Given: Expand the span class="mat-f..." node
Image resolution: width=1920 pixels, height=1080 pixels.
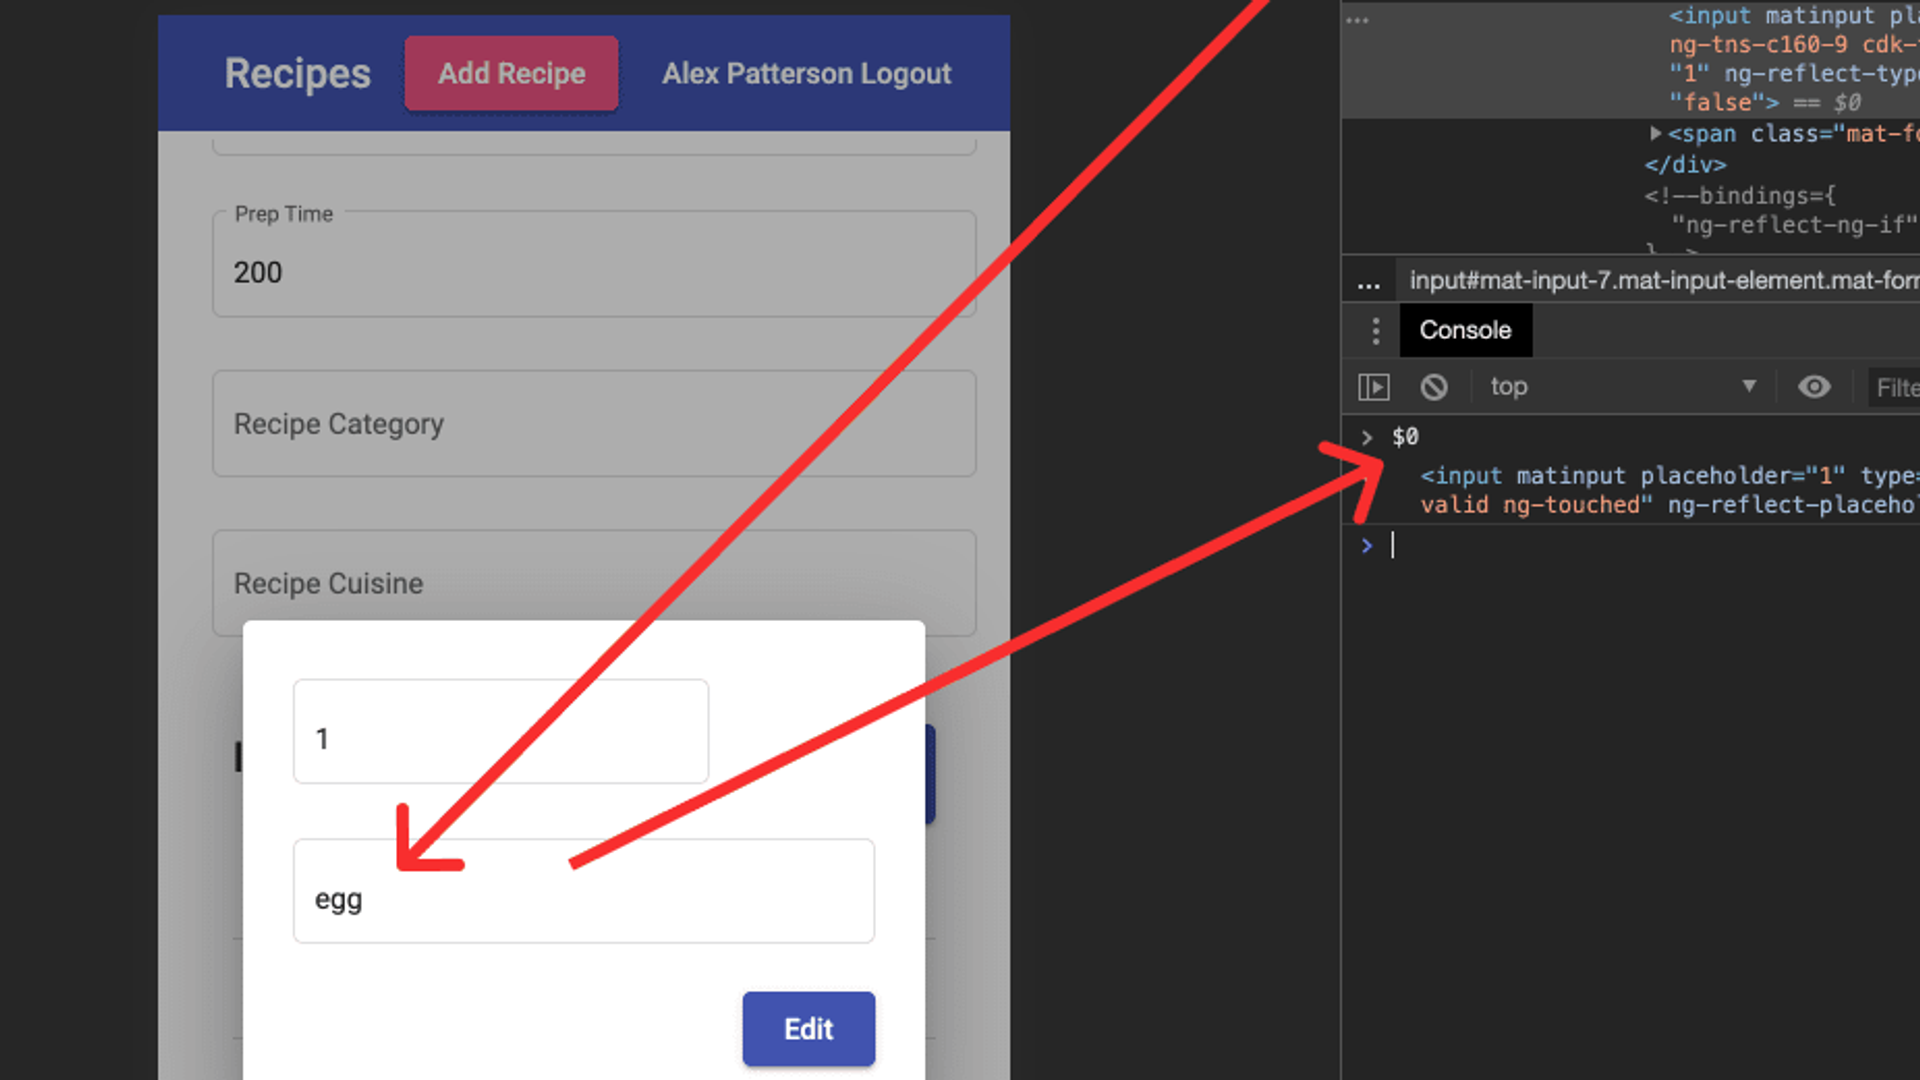Looking at the screenshot, I should (x=1655, y=133).
